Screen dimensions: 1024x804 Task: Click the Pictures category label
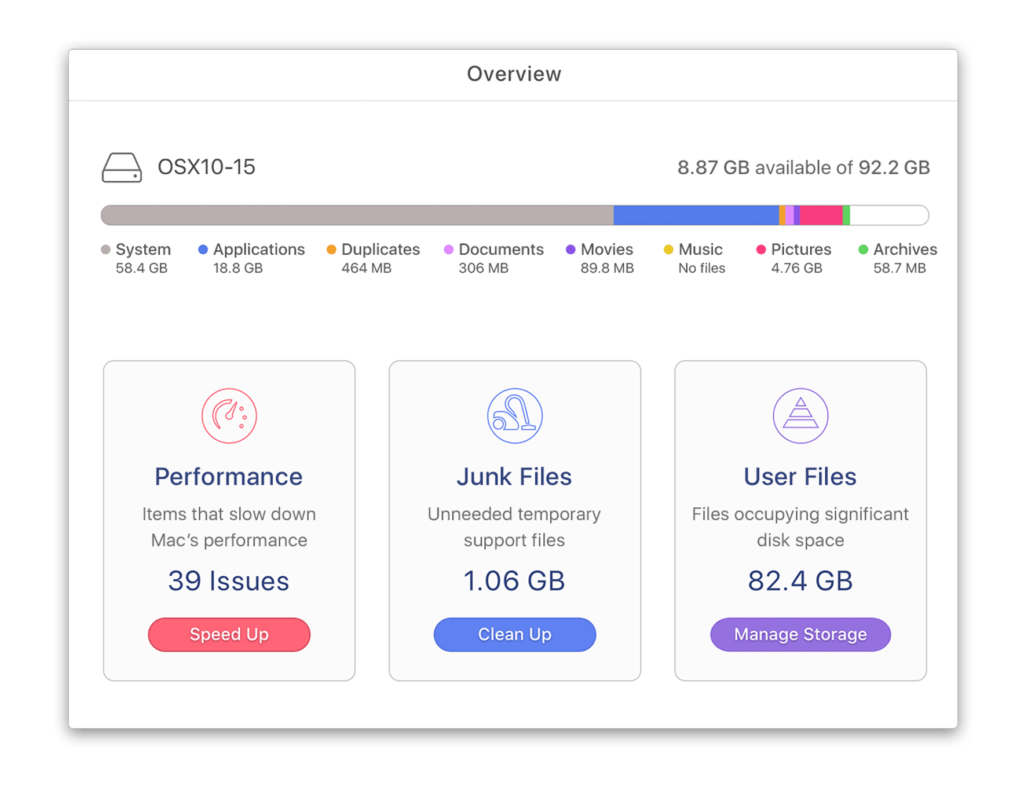point(799,249)
